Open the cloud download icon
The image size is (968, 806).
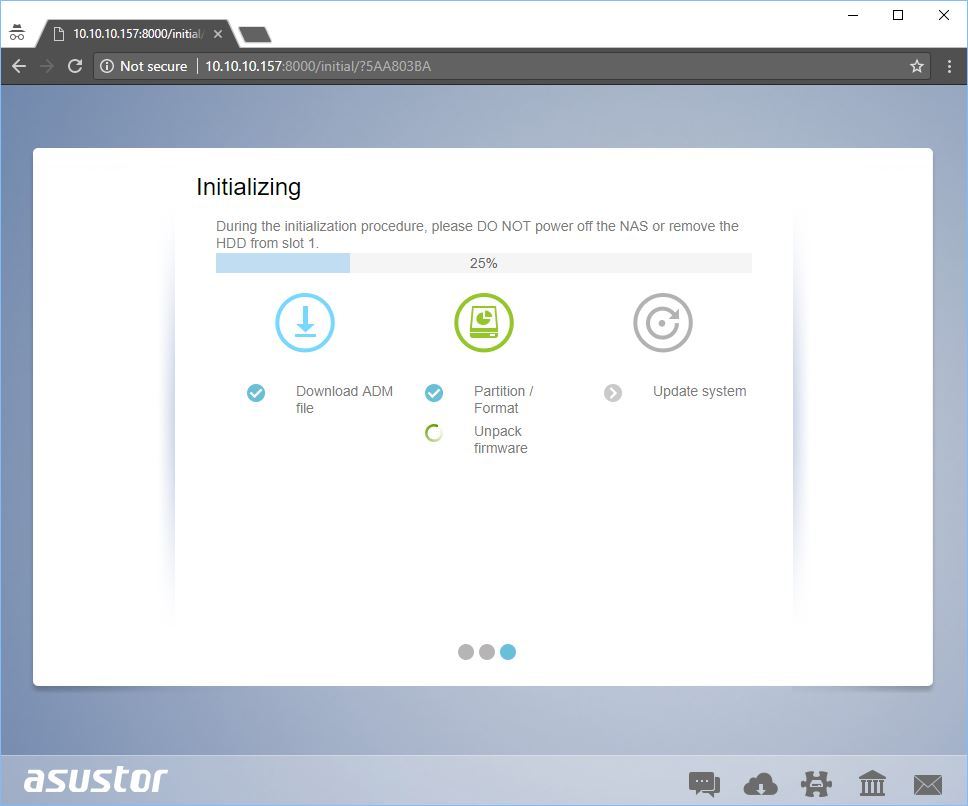[x=760, y=784]
